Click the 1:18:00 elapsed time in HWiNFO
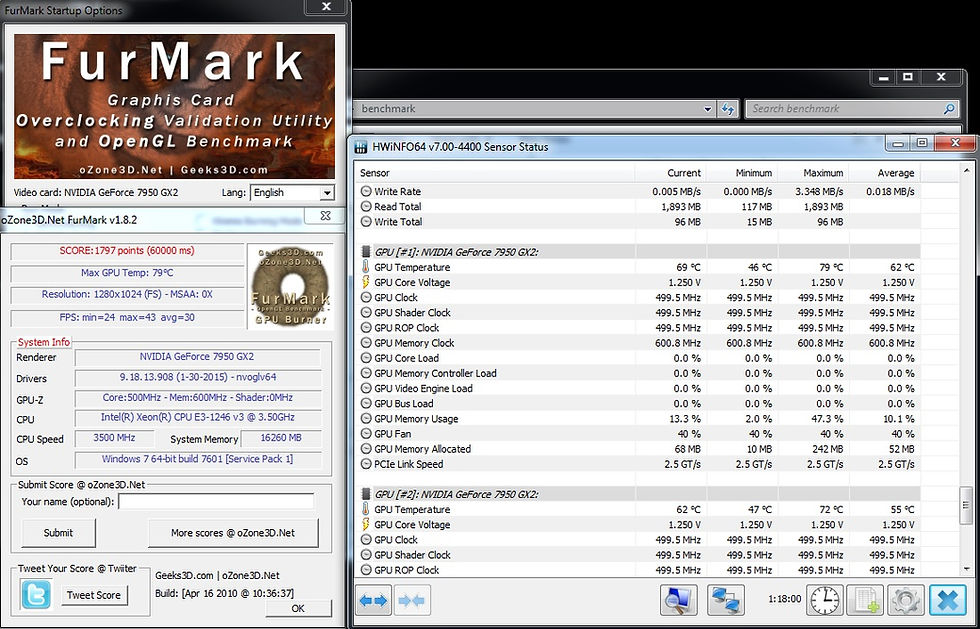 784,599
